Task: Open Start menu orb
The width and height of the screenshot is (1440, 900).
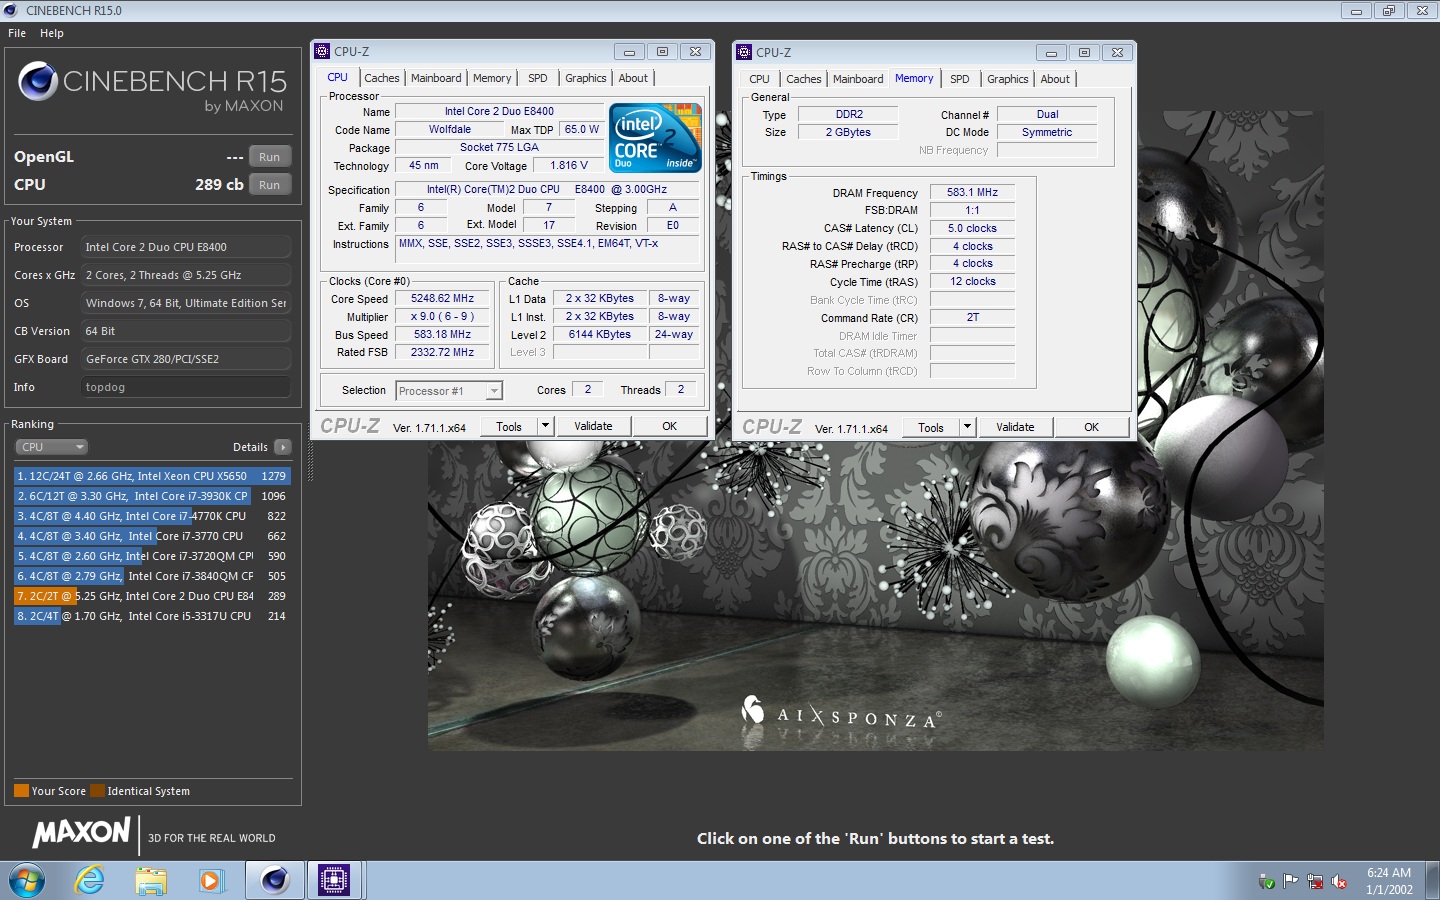Action: click(27, 881)
